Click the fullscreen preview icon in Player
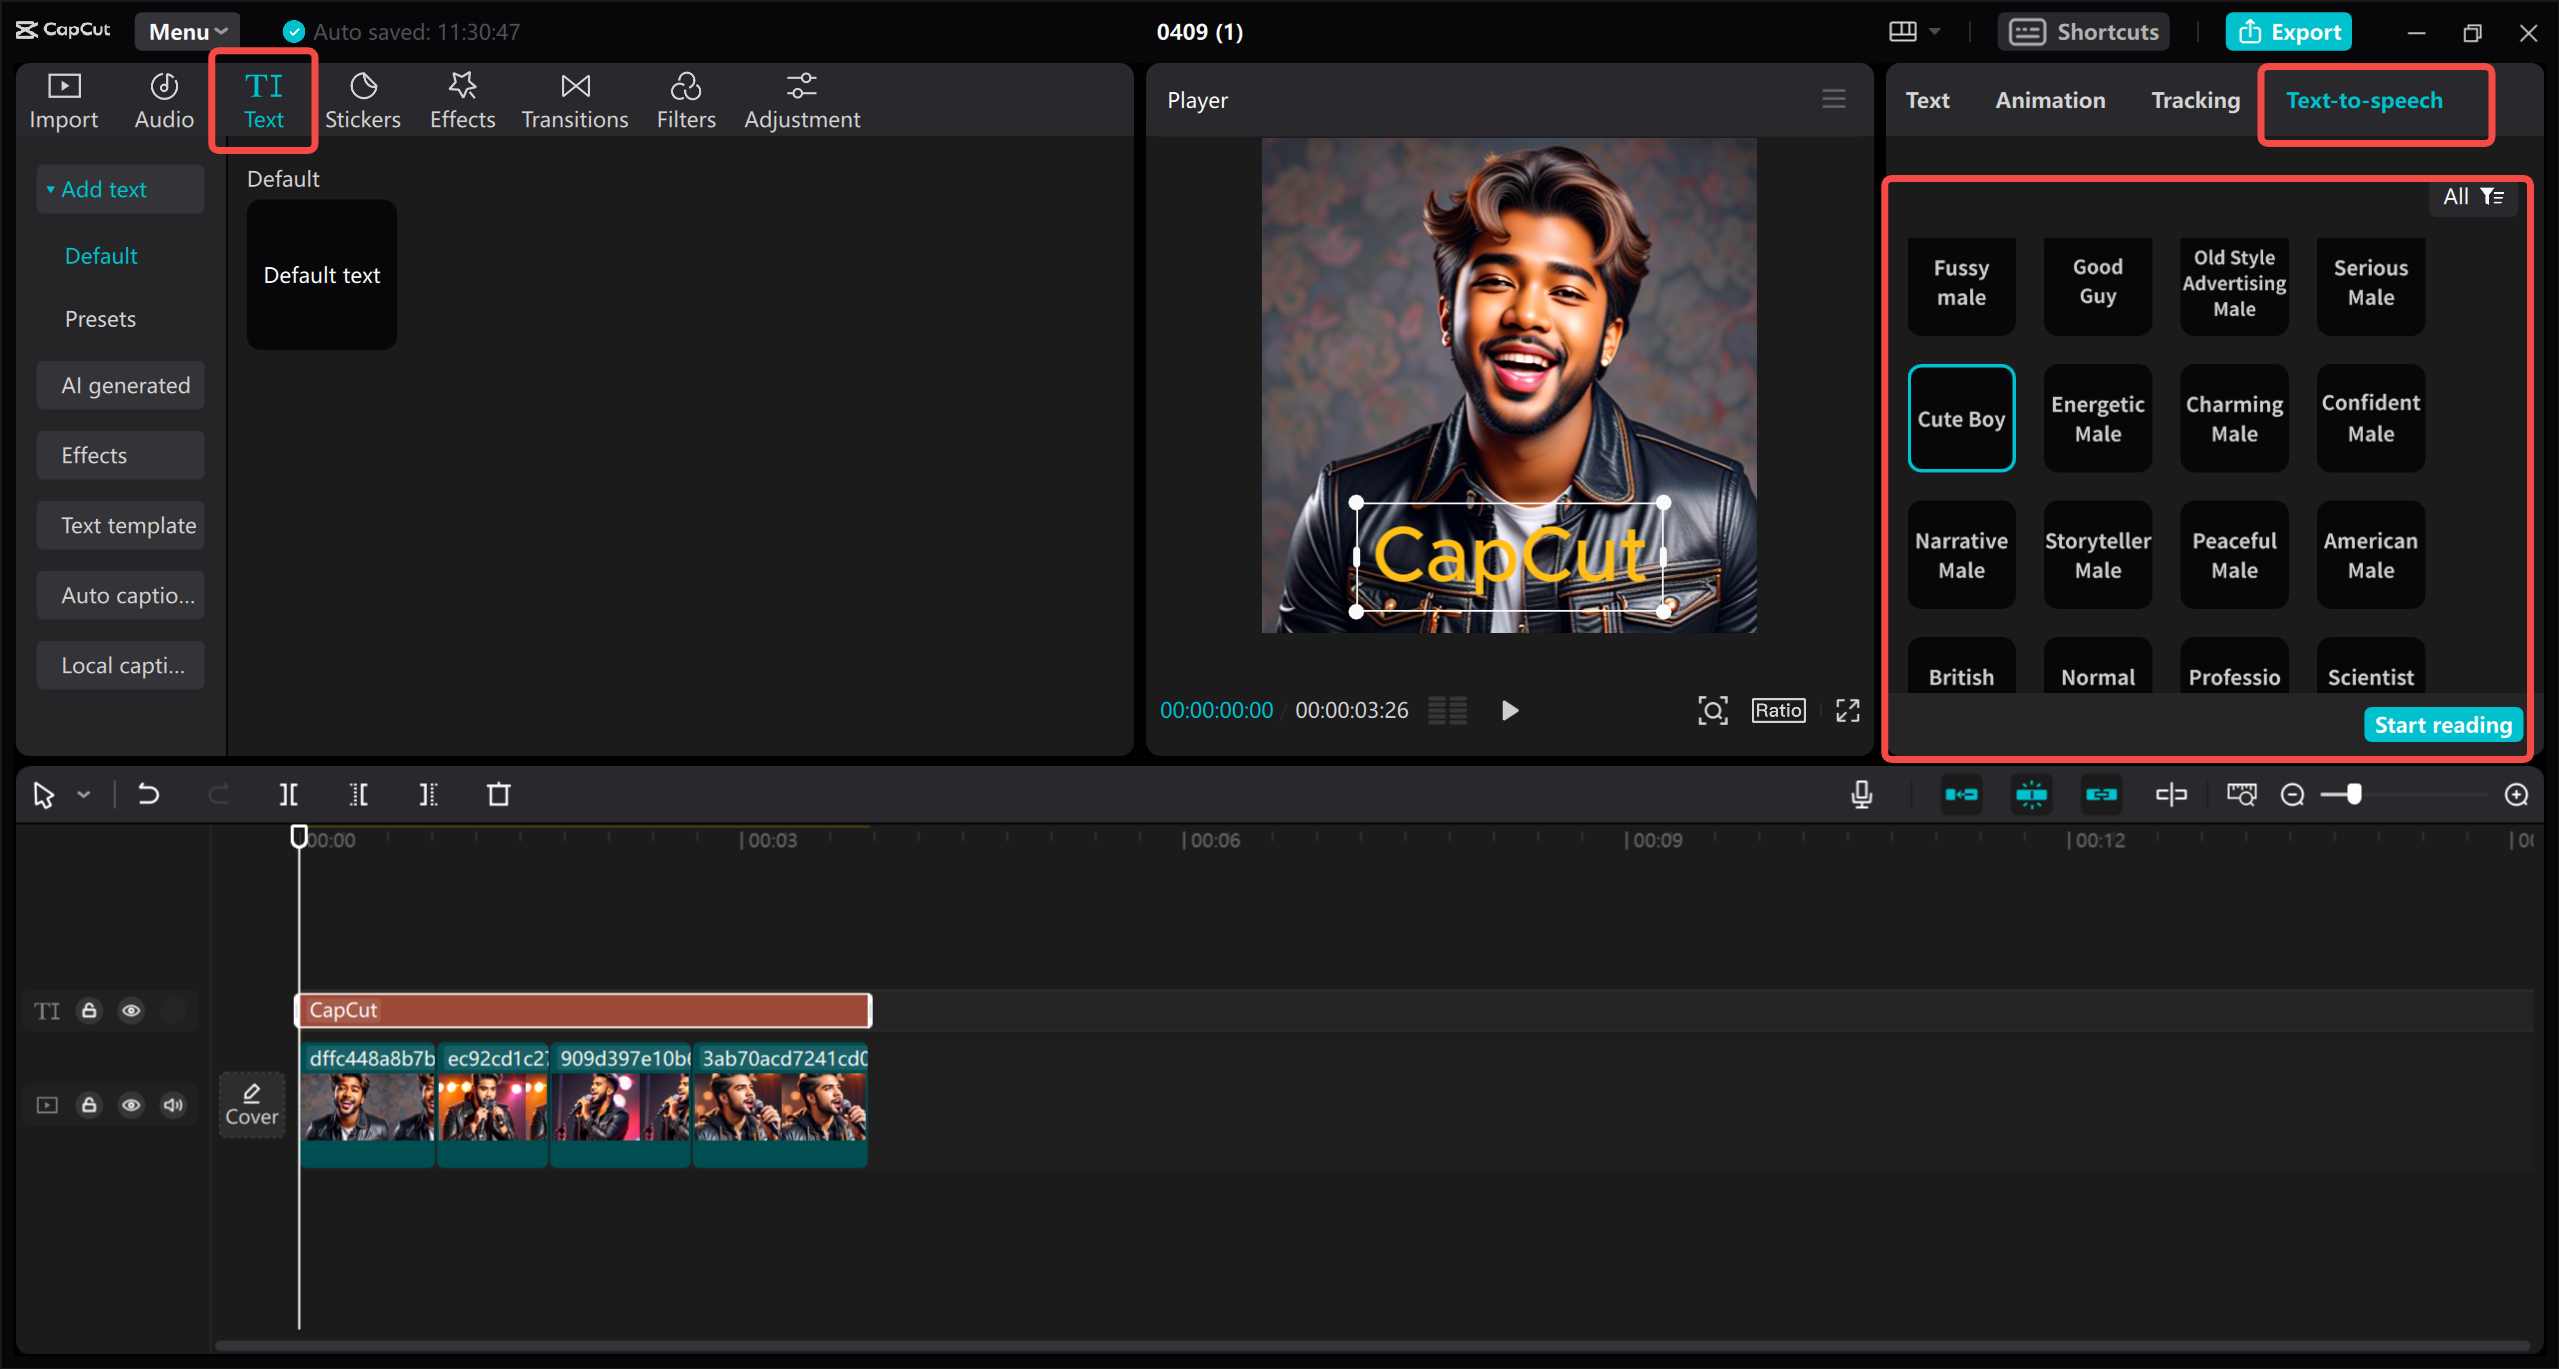 coord(1847,711)
